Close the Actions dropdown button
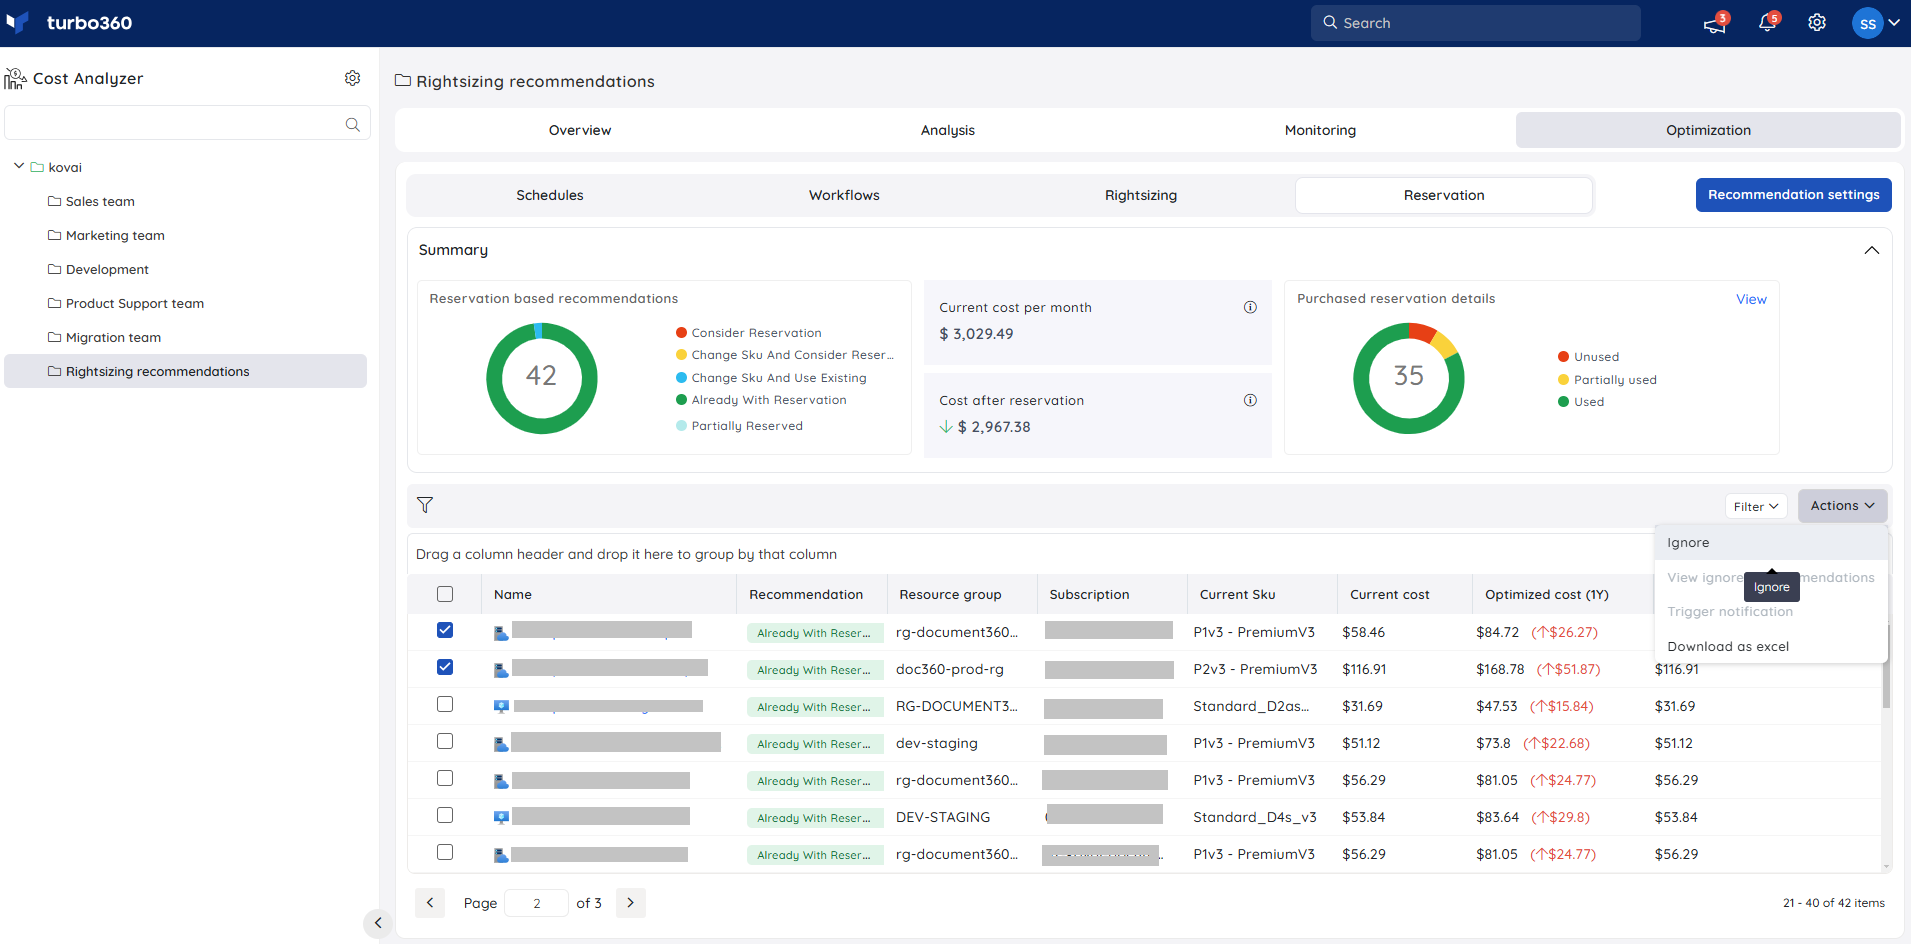The image size is (1911, 944). tap(1842, 506)
